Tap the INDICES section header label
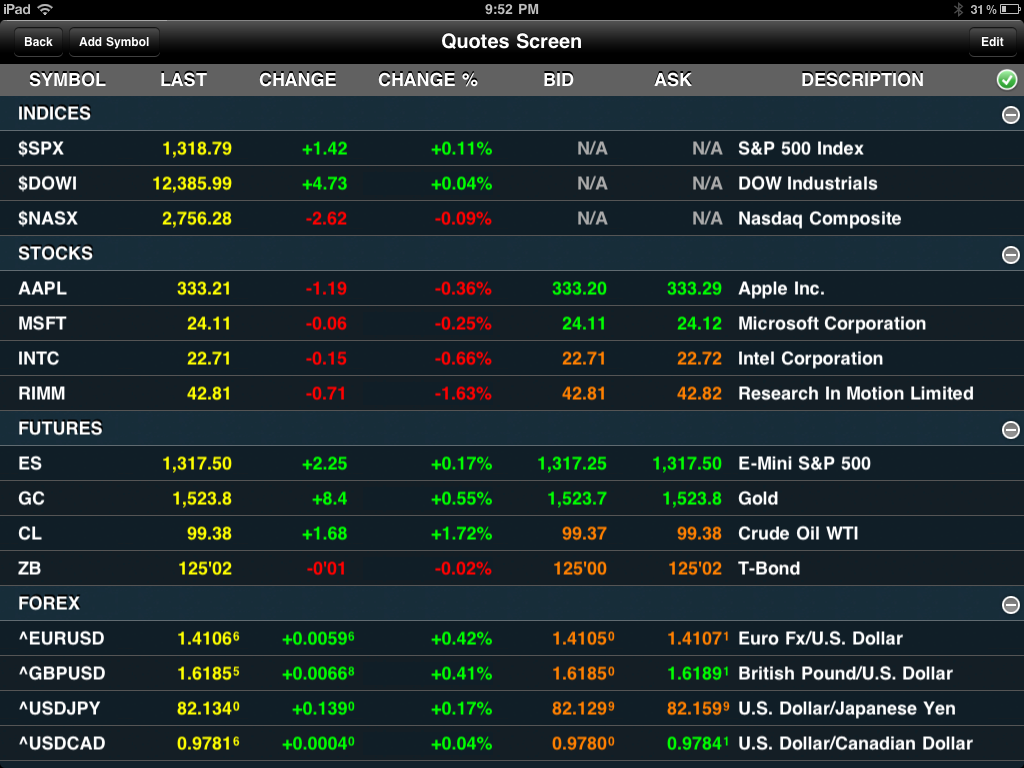Image resolution: width=1024 pixels, height=768 pixels. tap(54, 113)
